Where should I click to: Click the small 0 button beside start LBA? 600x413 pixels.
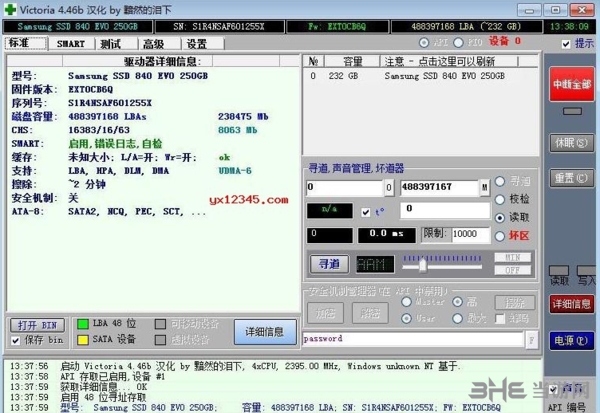389,188
